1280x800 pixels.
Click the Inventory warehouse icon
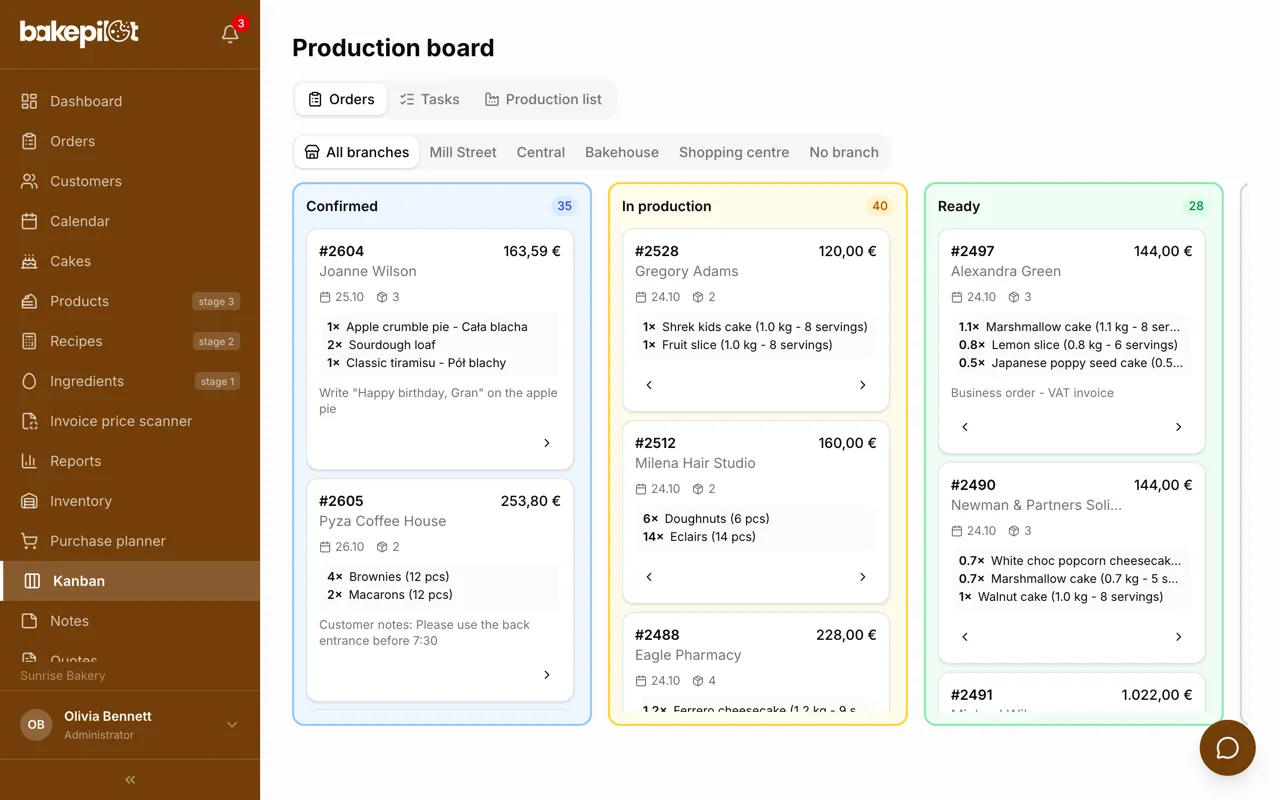30,501
